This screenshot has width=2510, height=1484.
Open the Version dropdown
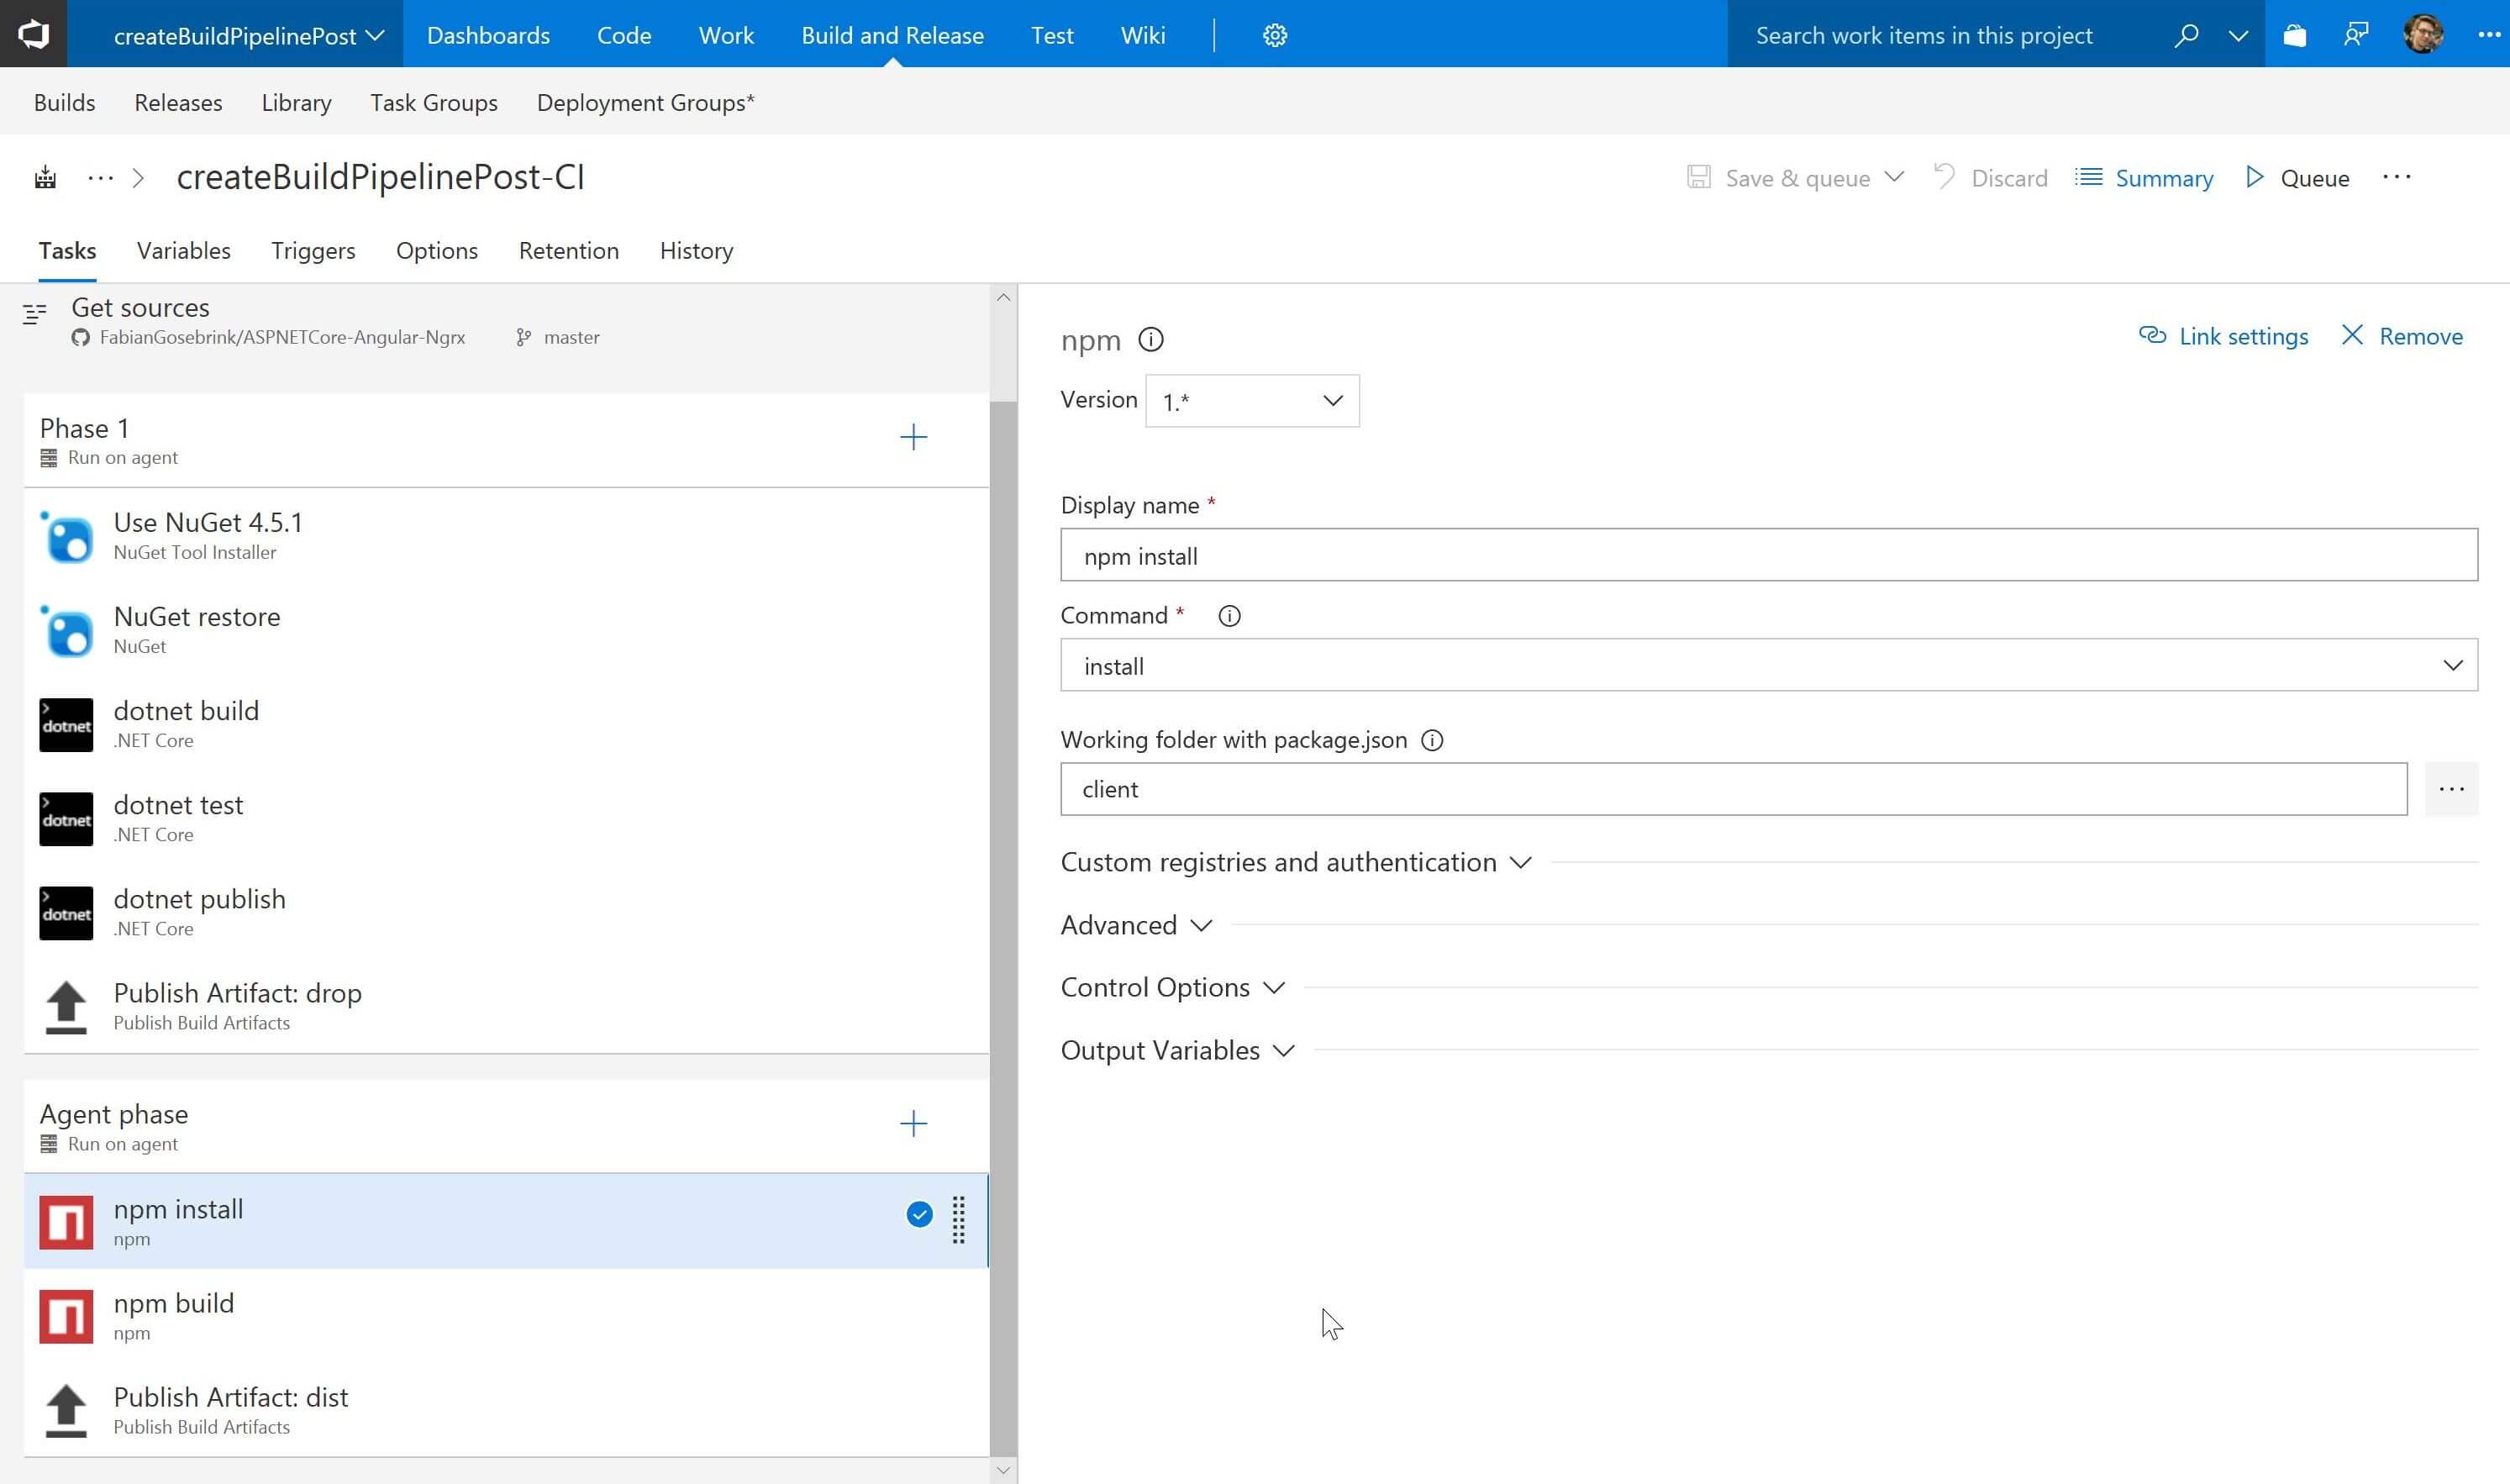click(x=1252, y=401)
